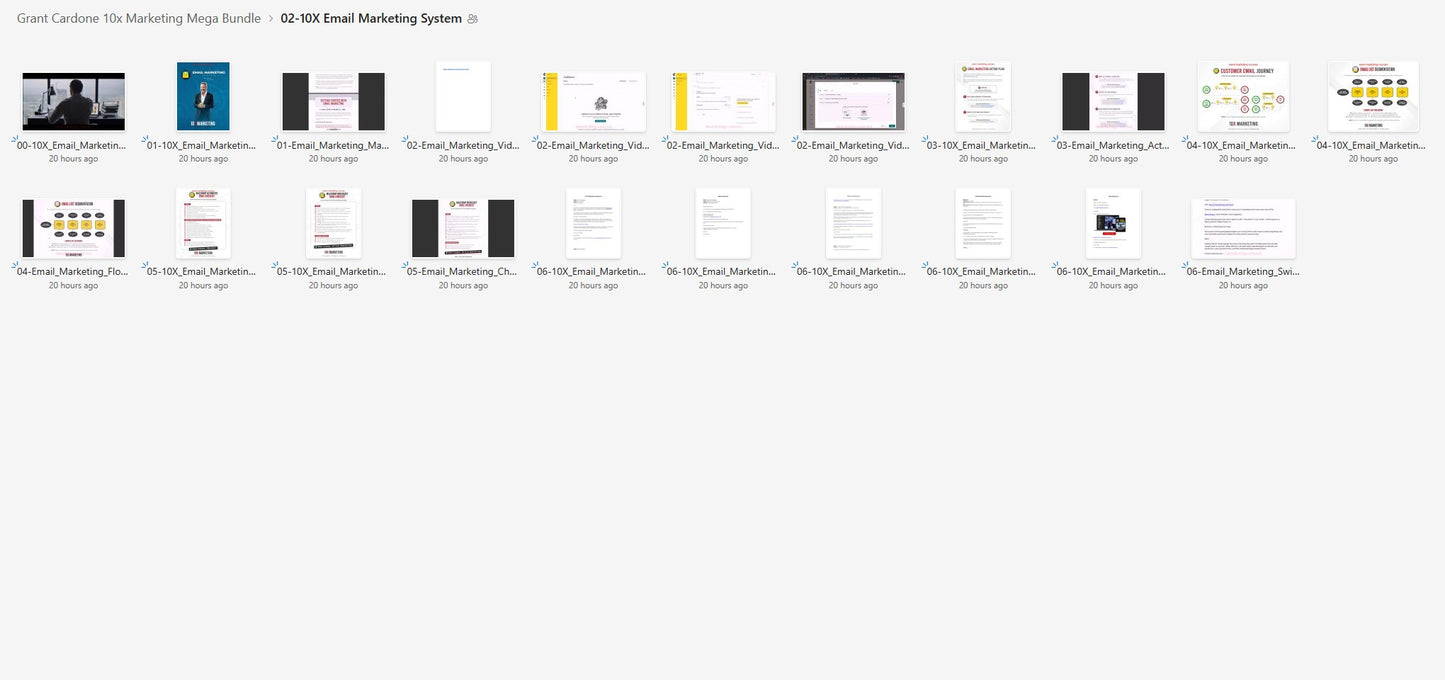The image size is (1445, 680).
Task: Open the 03-10X_Email_Marketing action plan file
Action: click(983, 97)
